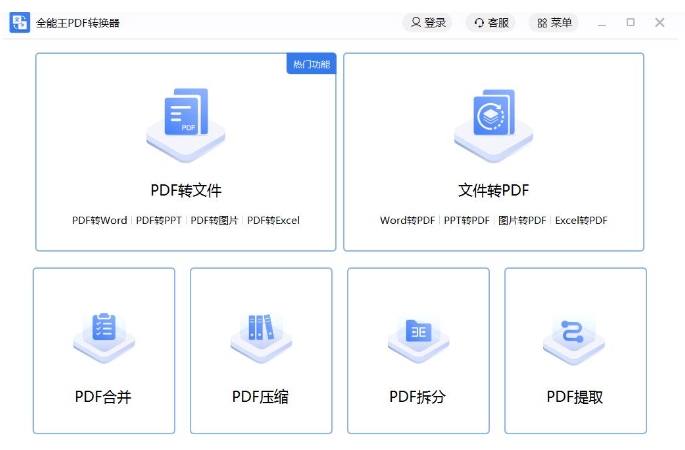The image size is (685, 450).
Task: Minimize the converter window
Action: (x=602, y=23)
